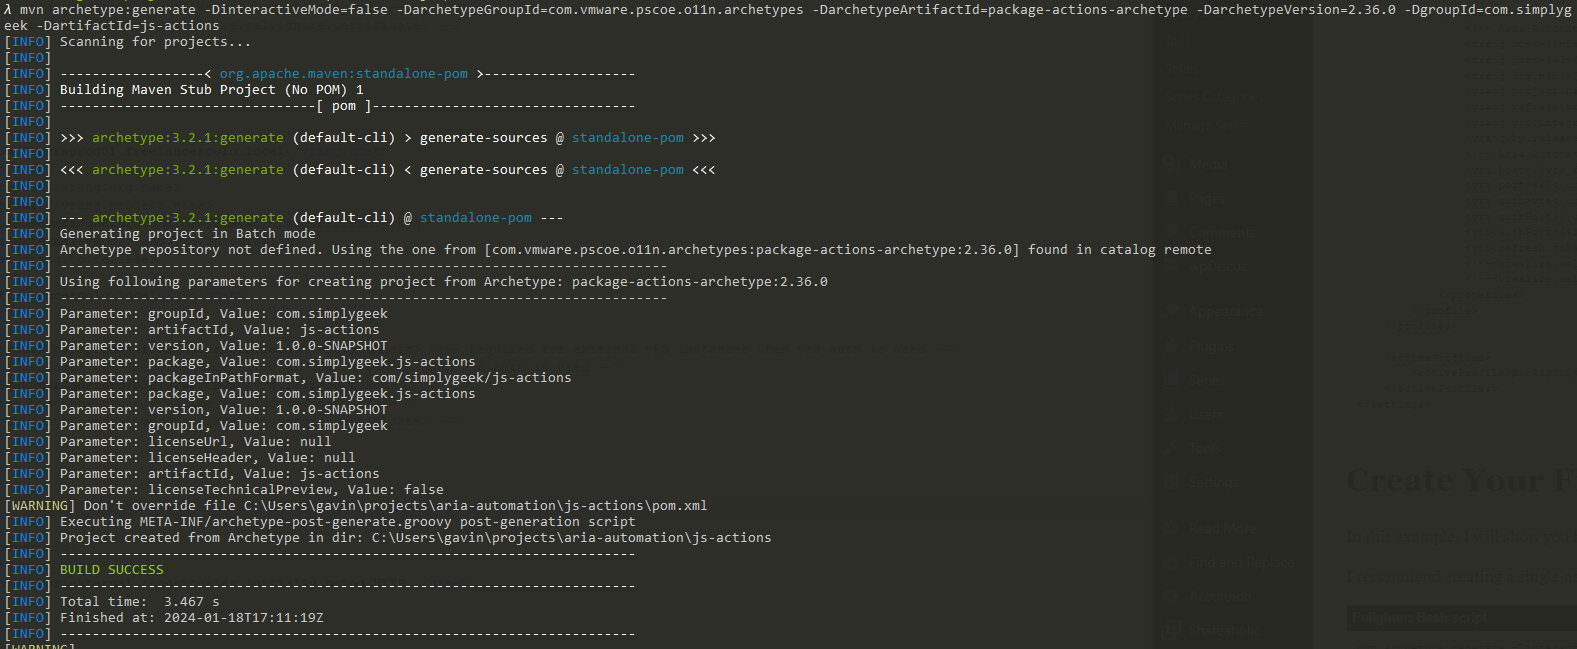Select the wpDiscuz menu item
The image size is (1577, 649).
[x=1218, y=266]
